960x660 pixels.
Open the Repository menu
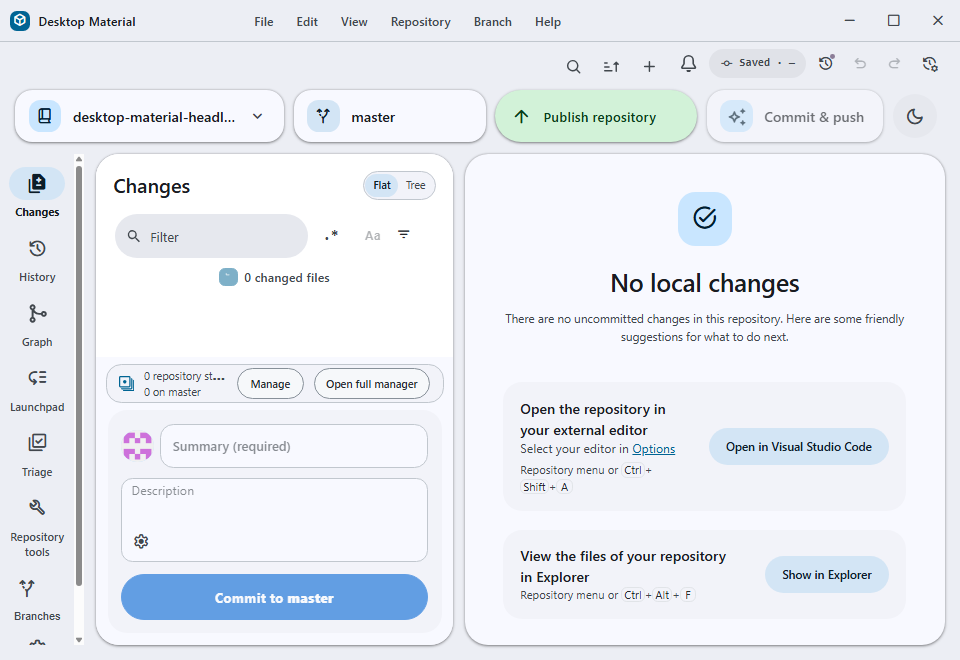click(x=421, y=21)
